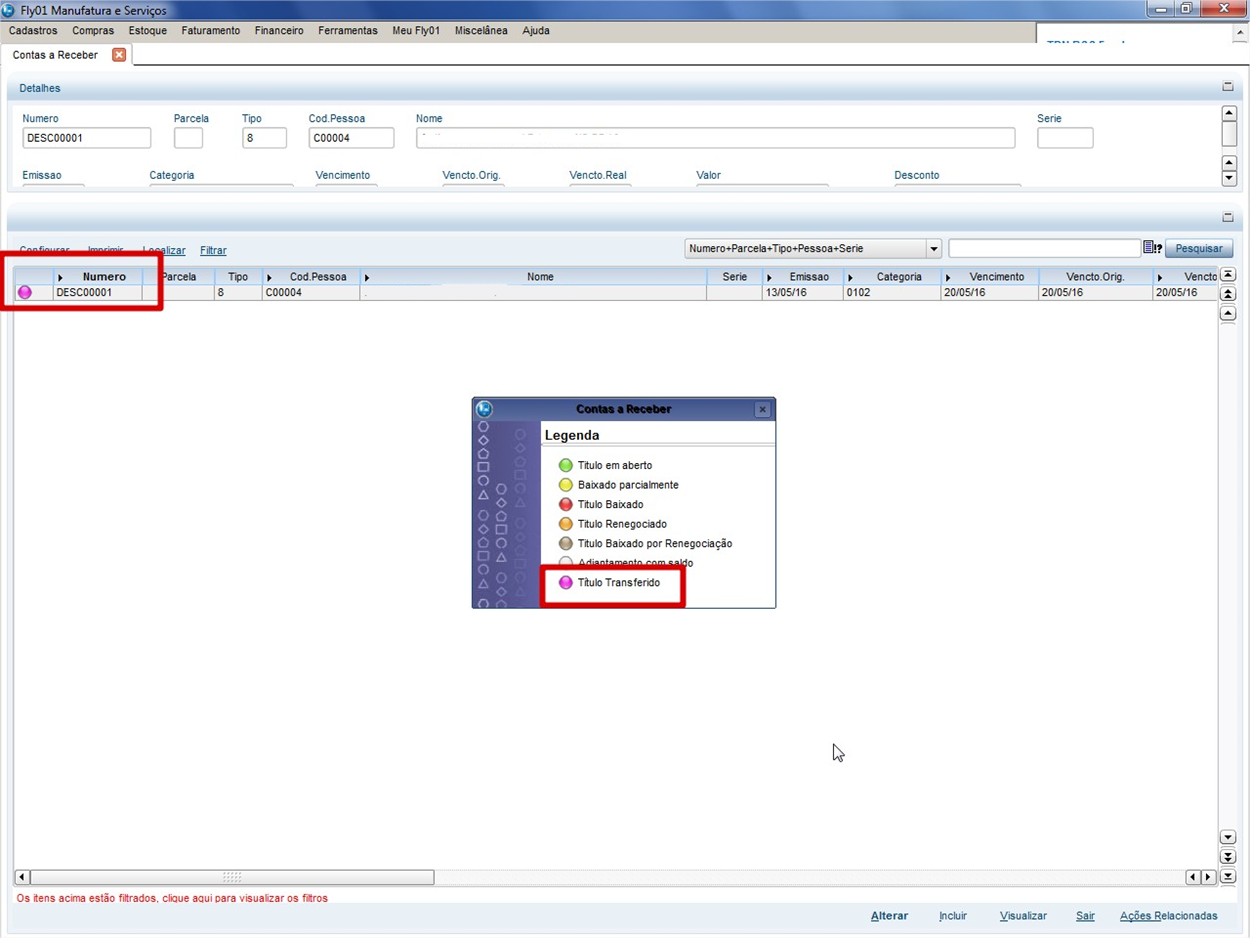1250x938 pixels.
Task: Click the horizontal scrollbar thumb
Action: pos(232,877)
